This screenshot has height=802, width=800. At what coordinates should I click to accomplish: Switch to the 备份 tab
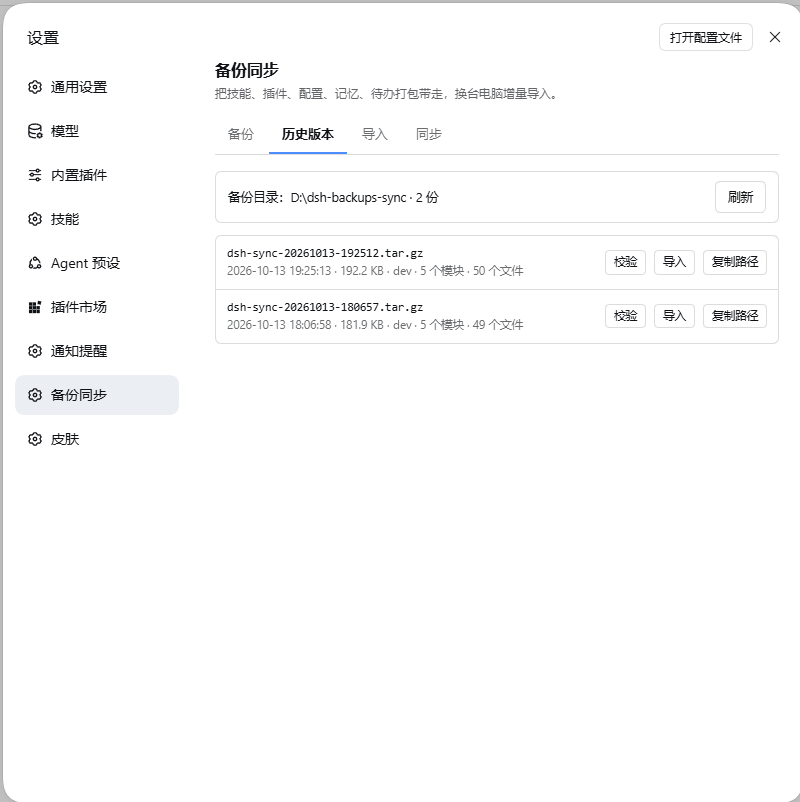click(x=241, y=135)
